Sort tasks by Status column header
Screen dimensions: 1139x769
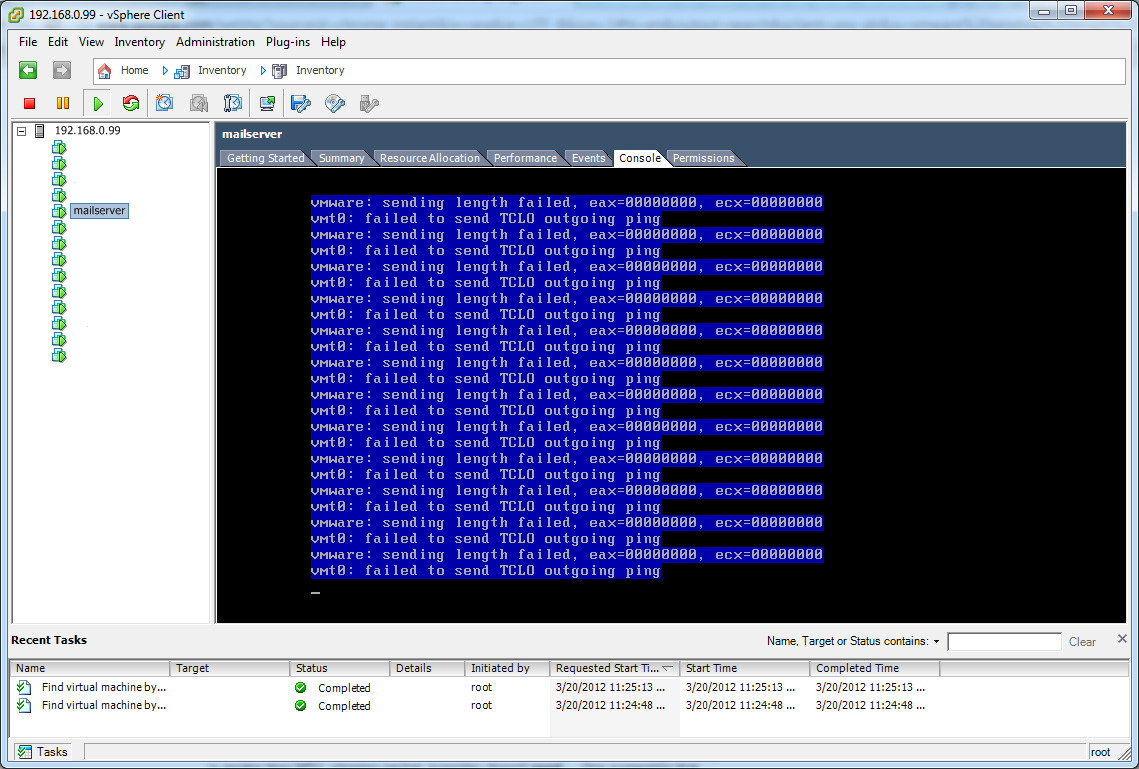click(340, 668)
